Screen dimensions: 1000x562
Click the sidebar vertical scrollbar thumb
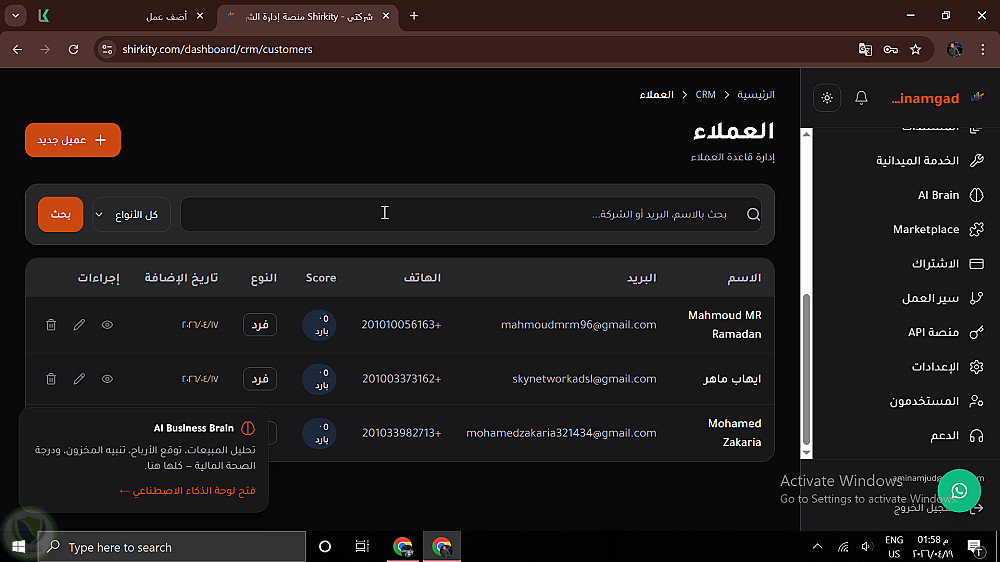pos(807,369)
